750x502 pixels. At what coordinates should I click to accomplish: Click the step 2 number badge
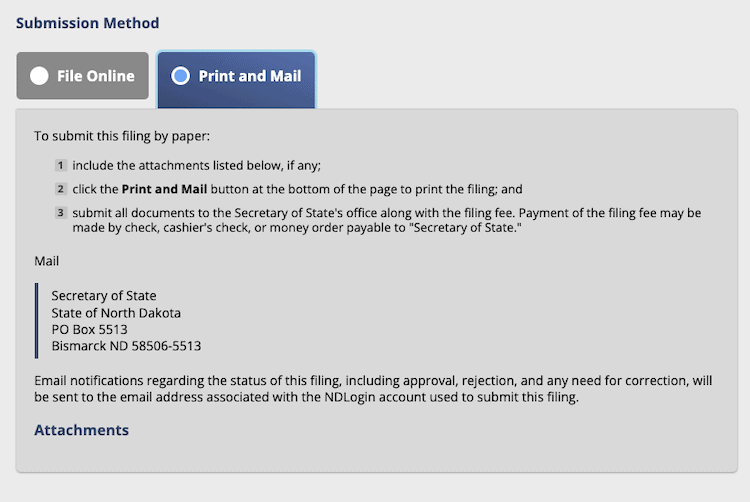tap(60, 188)
